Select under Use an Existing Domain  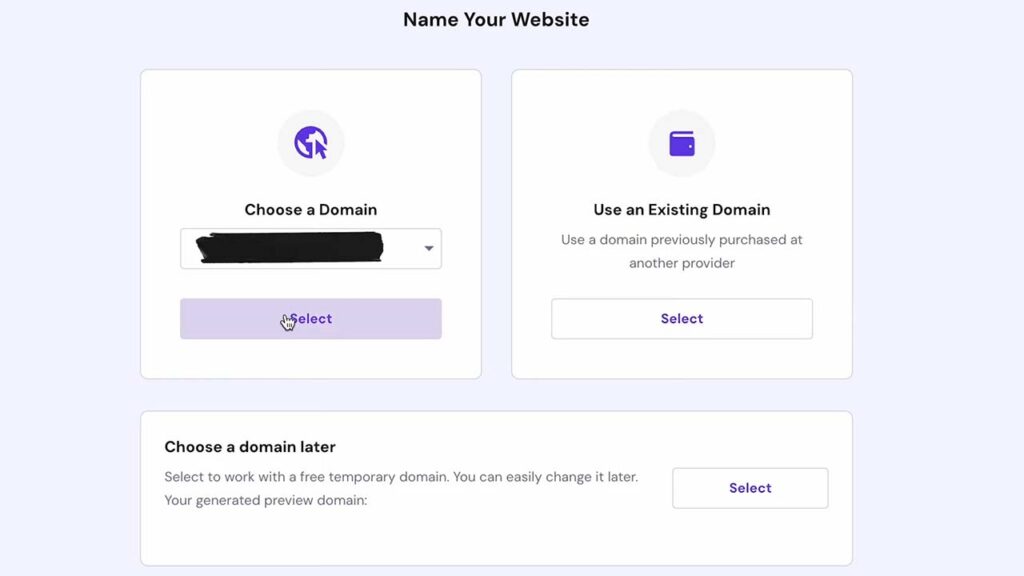[x=682, y=319]
